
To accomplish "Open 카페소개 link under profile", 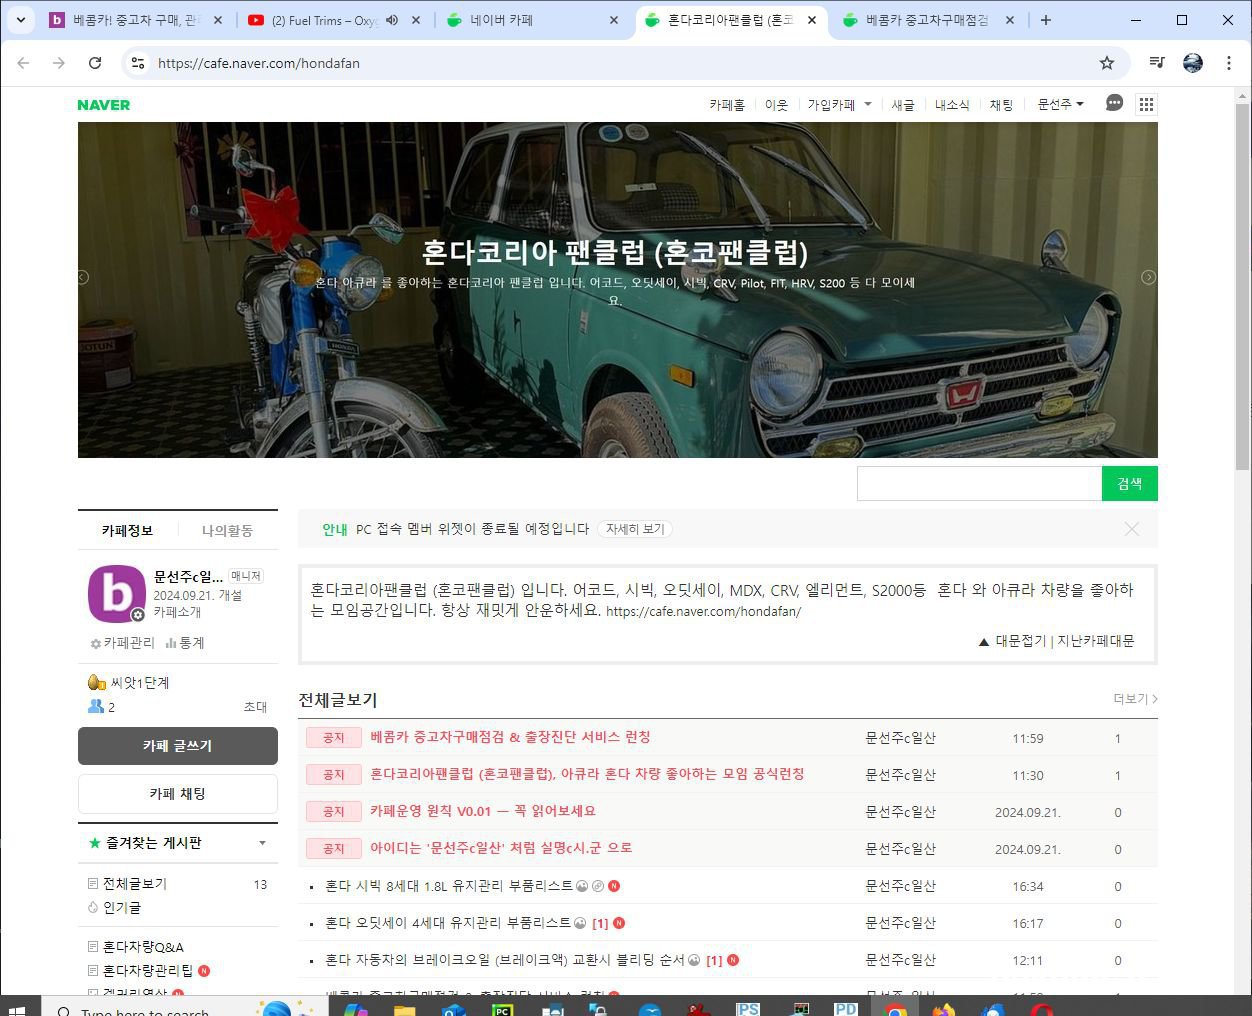I will tap(177, 612).
